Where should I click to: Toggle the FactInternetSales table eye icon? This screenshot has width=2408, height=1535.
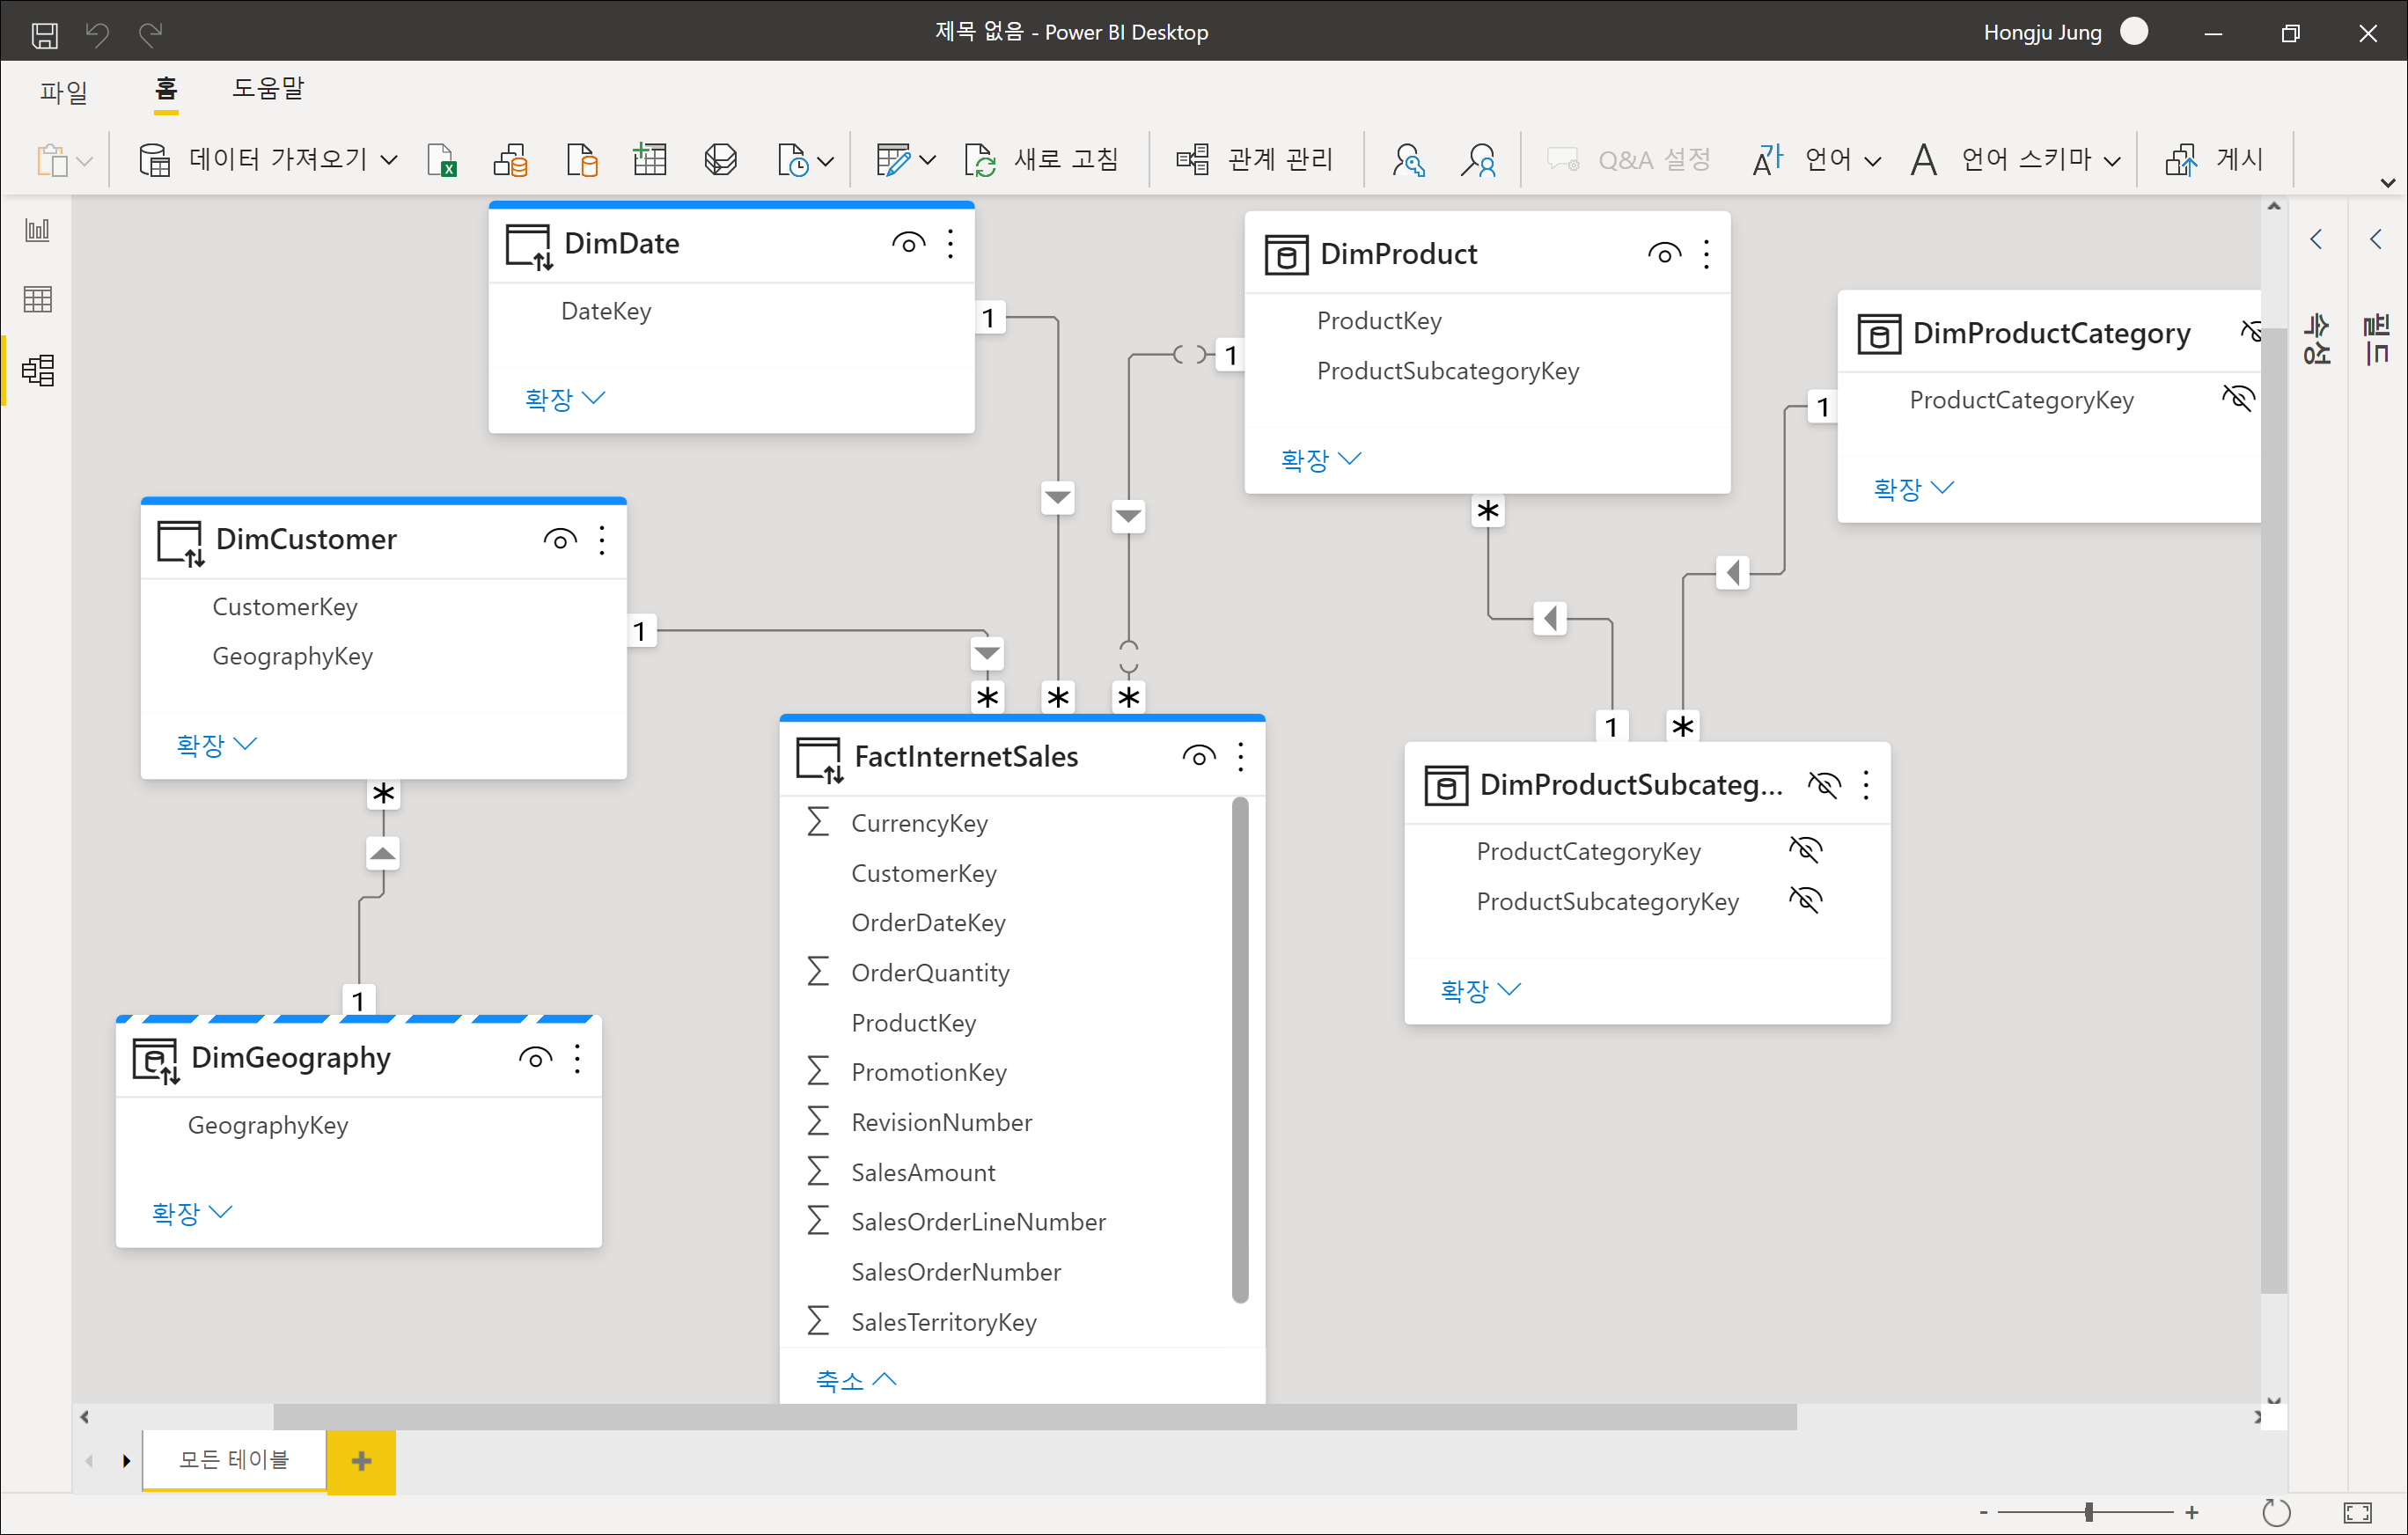pyautogui.click(x=1198, y=756)
